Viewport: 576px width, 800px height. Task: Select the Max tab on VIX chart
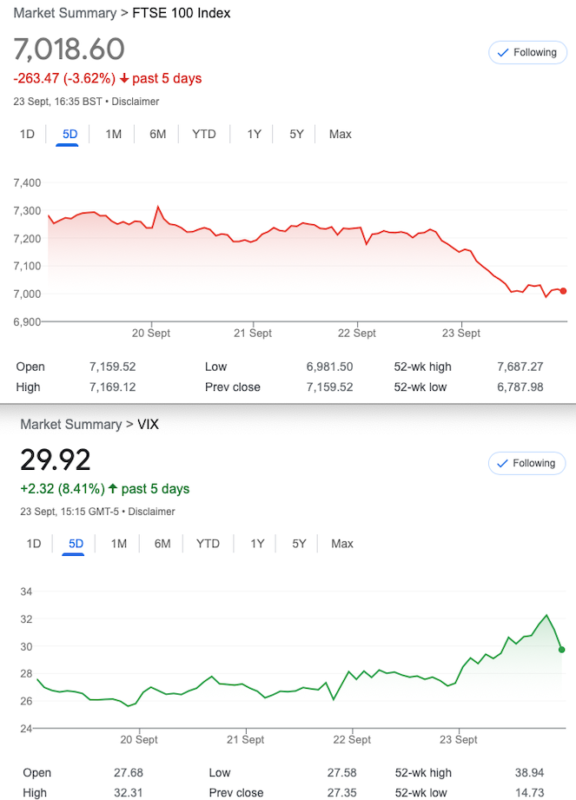[342, 544]
